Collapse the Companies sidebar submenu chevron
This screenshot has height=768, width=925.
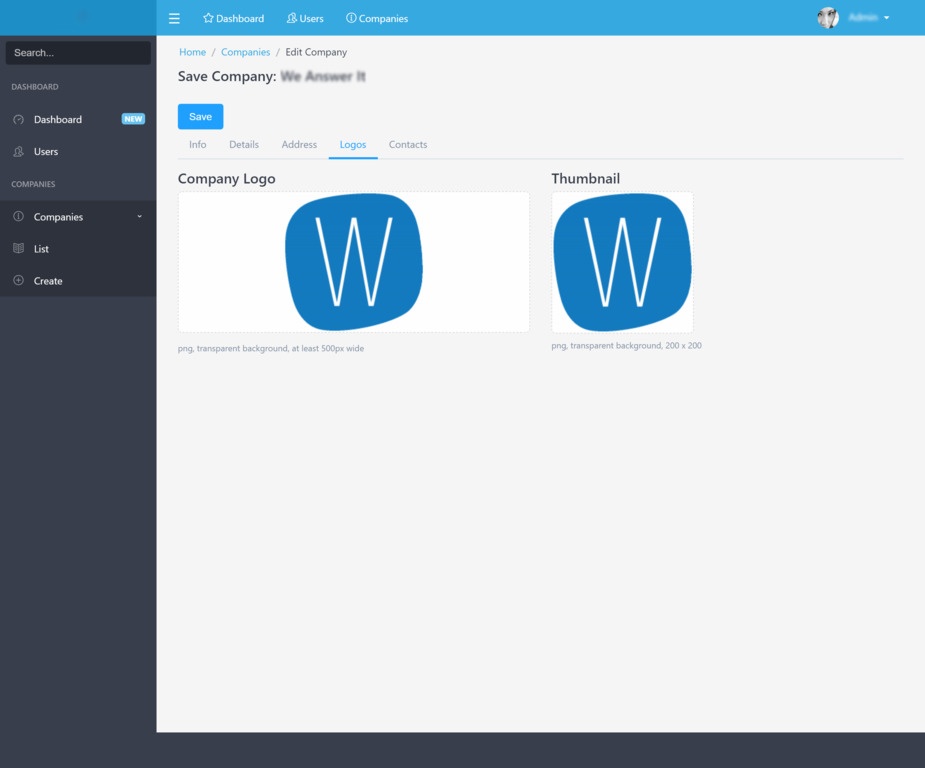click(x=139, y=216)
